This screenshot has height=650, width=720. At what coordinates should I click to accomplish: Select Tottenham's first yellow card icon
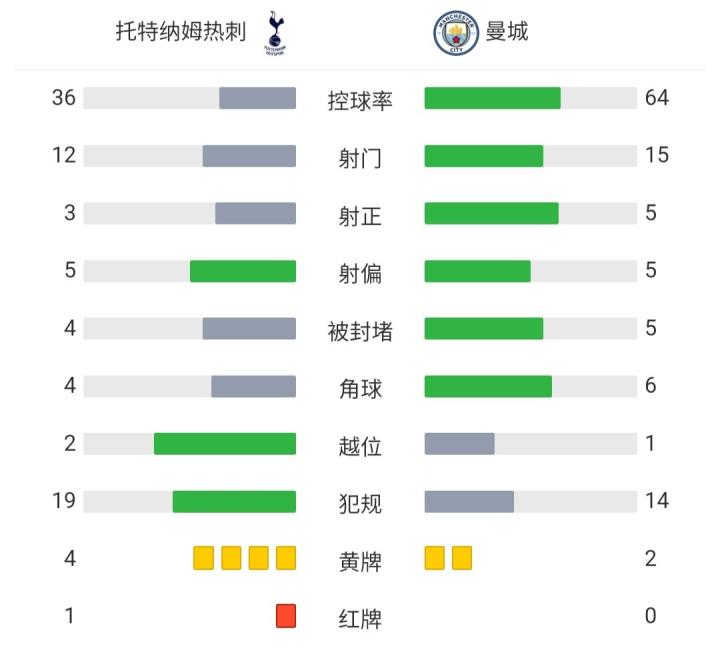[x=203, y=558]
